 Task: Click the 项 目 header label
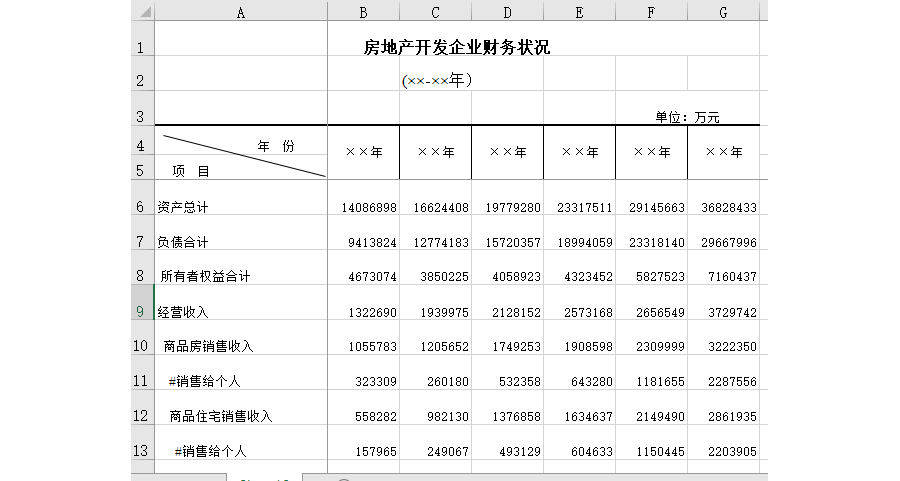tap(191, 171)
